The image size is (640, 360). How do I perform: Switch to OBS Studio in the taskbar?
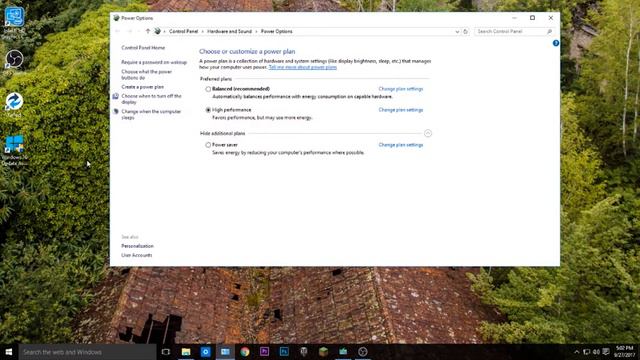(362, 351)
